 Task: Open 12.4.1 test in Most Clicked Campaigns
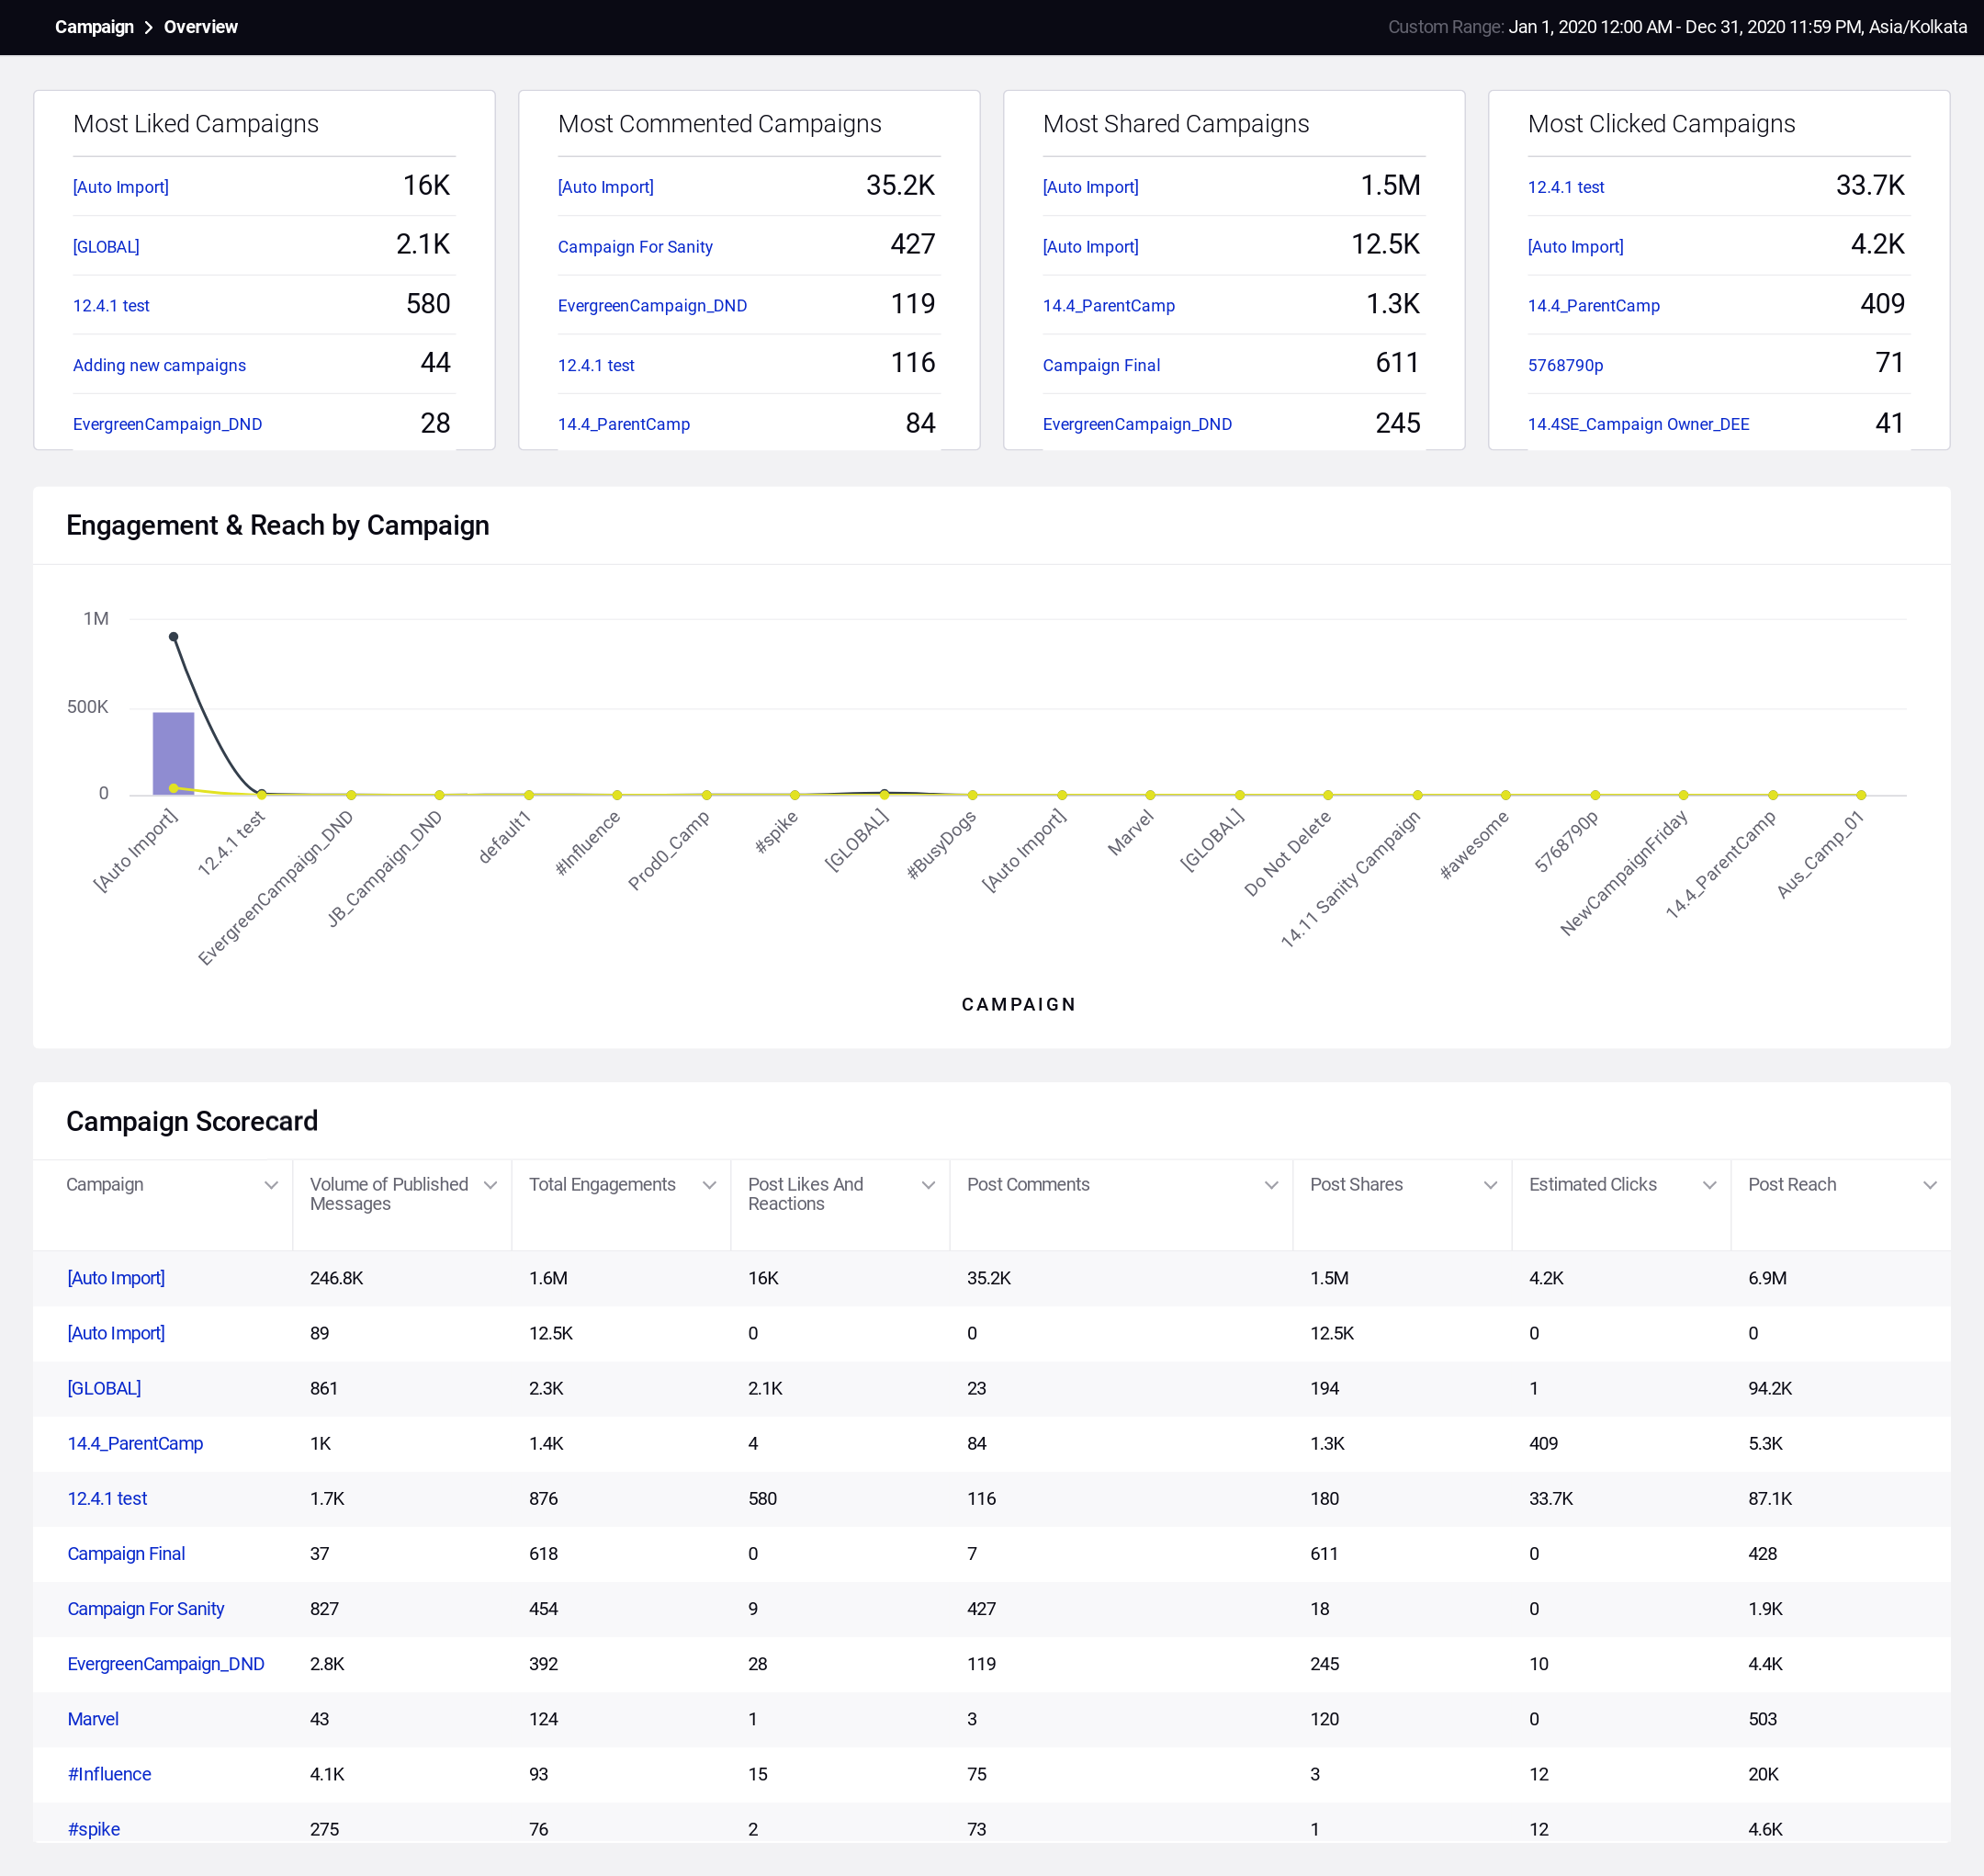(1566, 187)
